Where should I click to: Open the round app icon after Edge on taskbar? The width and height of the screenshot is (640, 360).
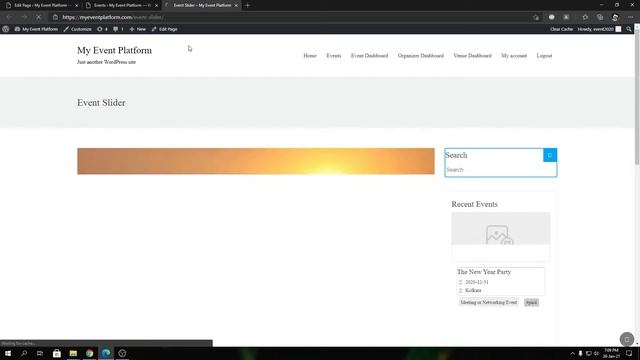122,353
